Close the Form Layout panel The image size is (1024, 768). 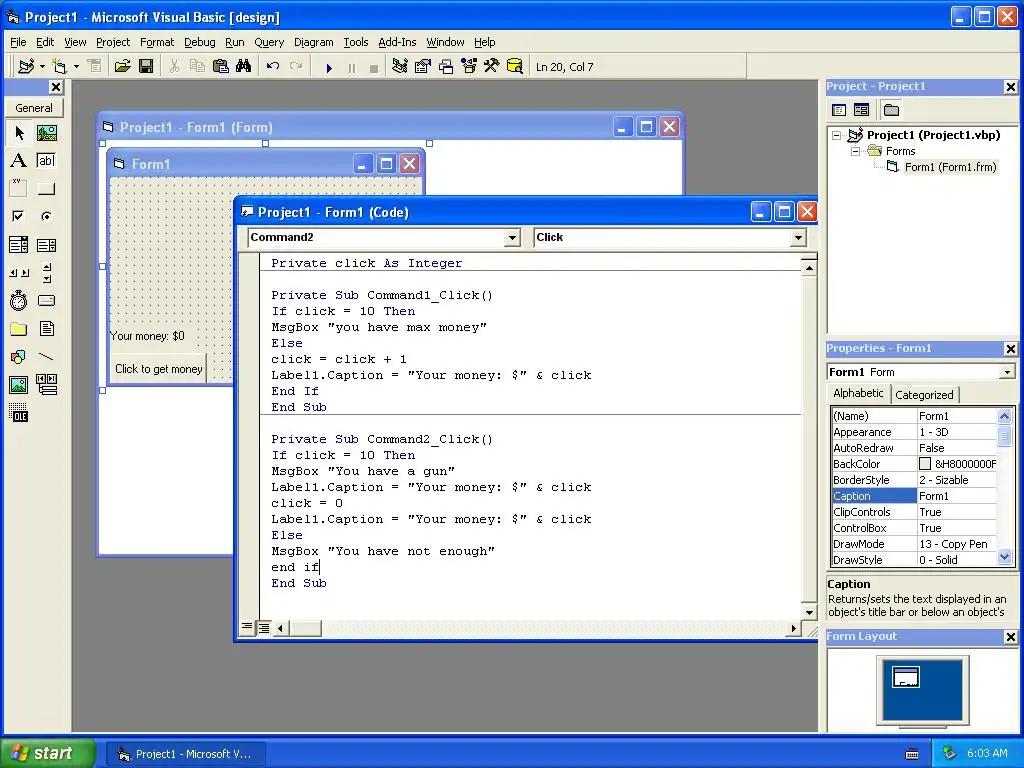1010,637
